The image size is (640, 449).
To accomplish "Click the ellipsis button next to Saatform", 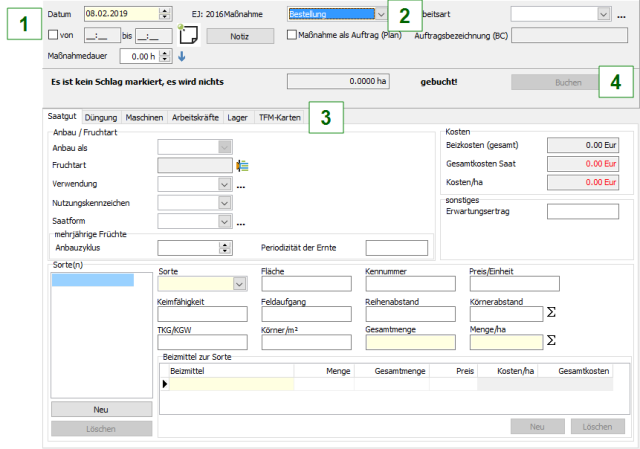I will tap(241, 222).
